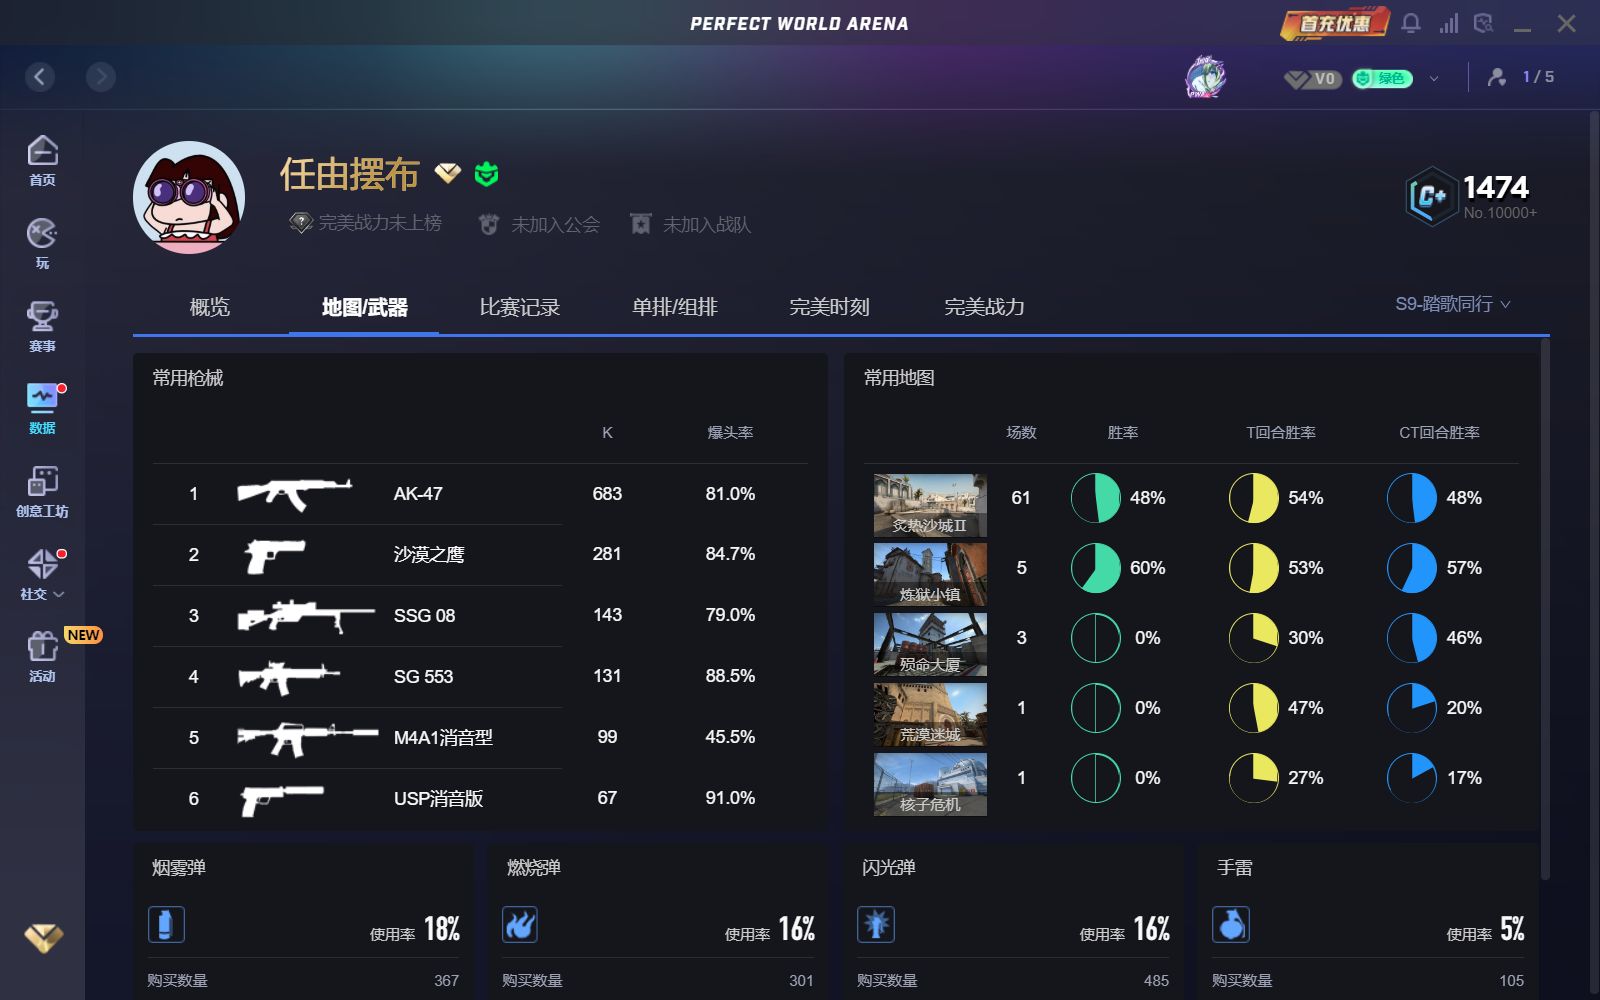Open the shield search icon in title bar
The width and height of the screenshot is (1600, 1000).
pos(1484,23)
